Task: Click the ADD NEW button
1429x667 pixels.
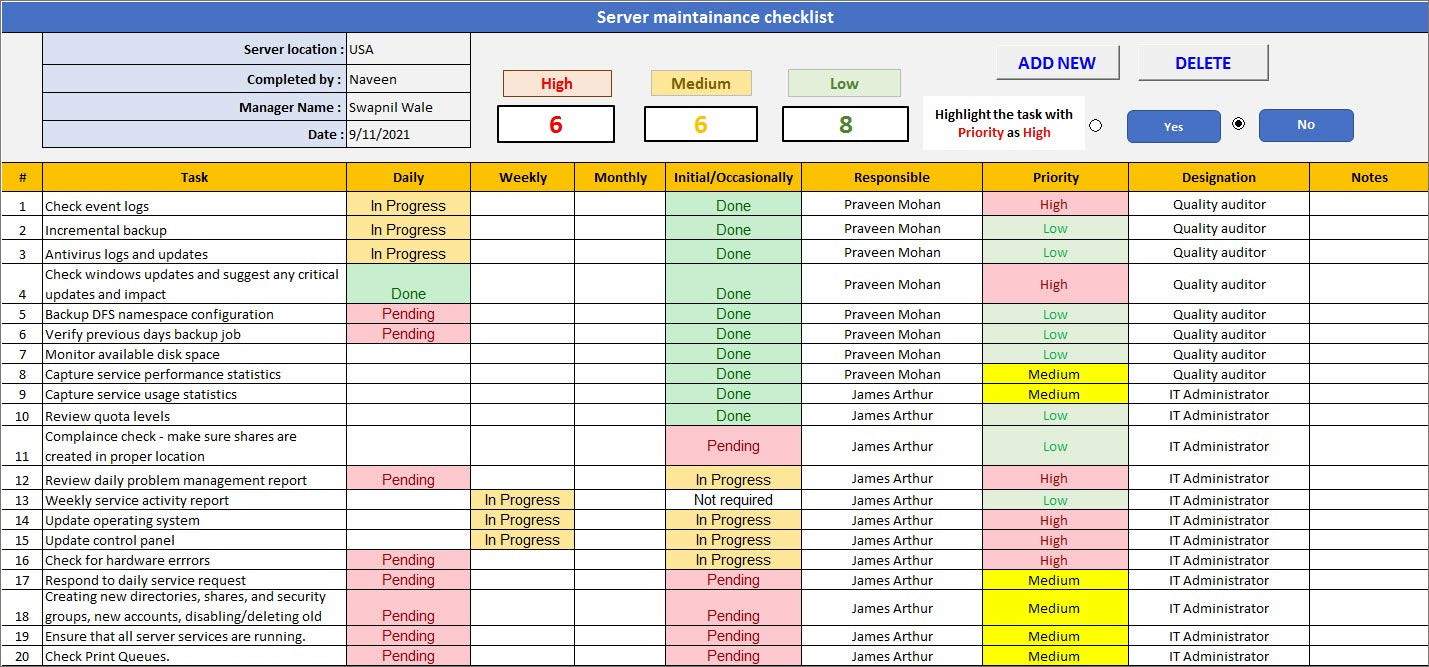Action: coord(1057,62)
